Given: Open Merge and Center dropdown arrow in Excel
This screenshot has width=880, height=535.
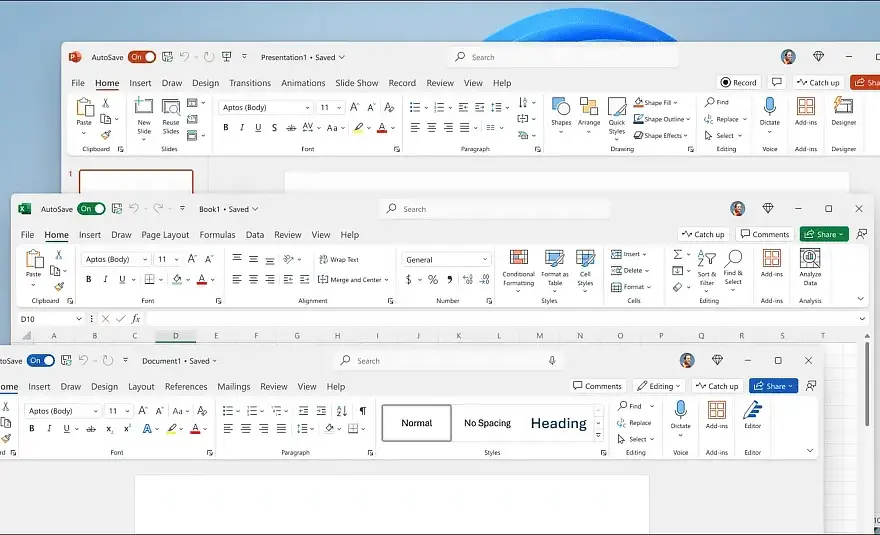Looking at the screenshot, I should pos(387,280).
